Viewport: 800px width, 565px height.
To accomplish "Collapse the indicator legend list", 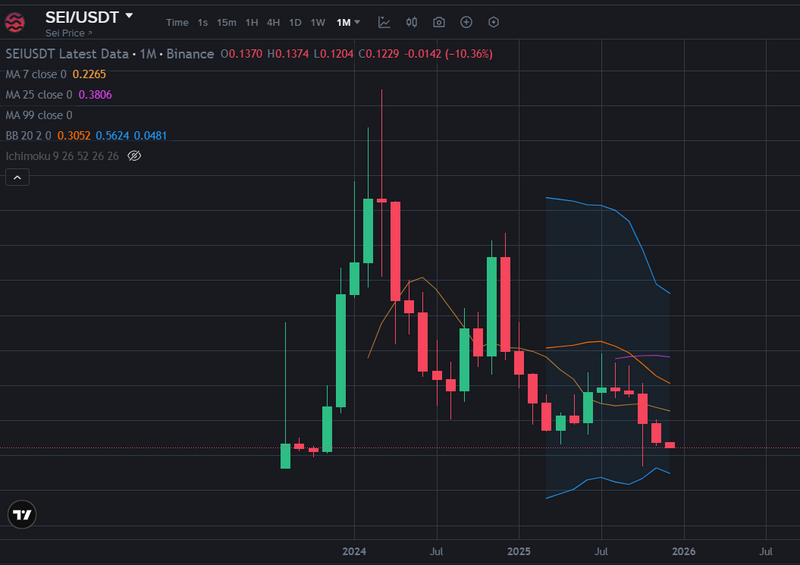I will tap(17, 178).
